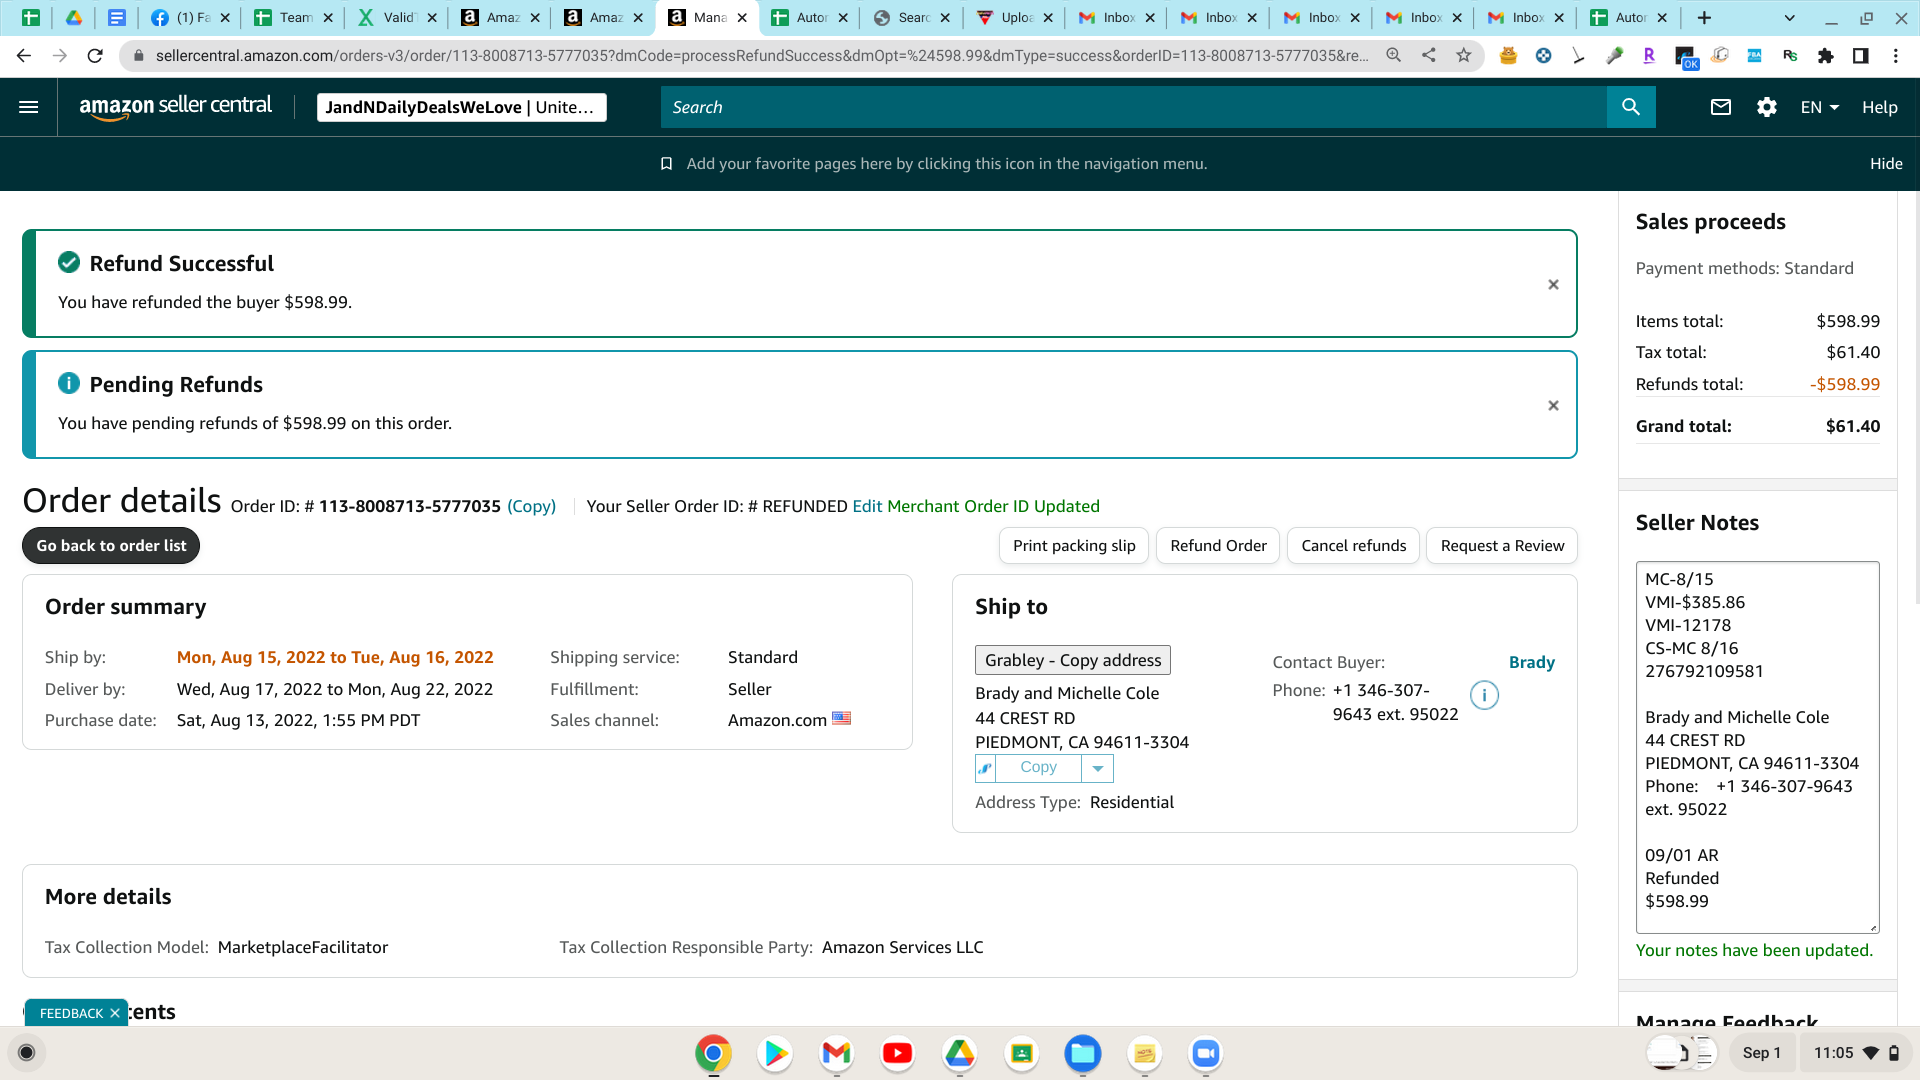1920x1080 pixels.
Task: Click the script icon left of Copy button
Action: 985,768
